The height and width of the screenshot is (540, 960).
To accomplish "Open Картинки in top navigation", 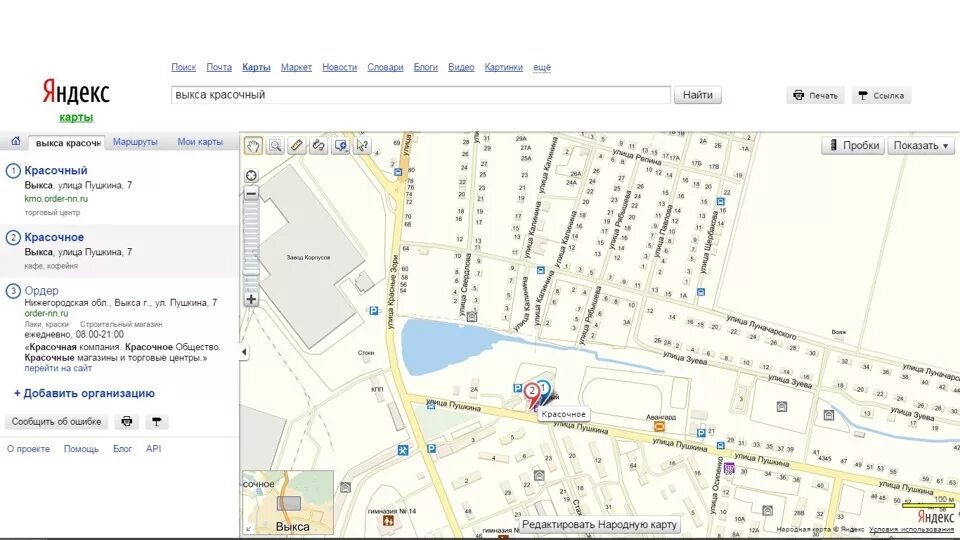I will click(504, 67).
